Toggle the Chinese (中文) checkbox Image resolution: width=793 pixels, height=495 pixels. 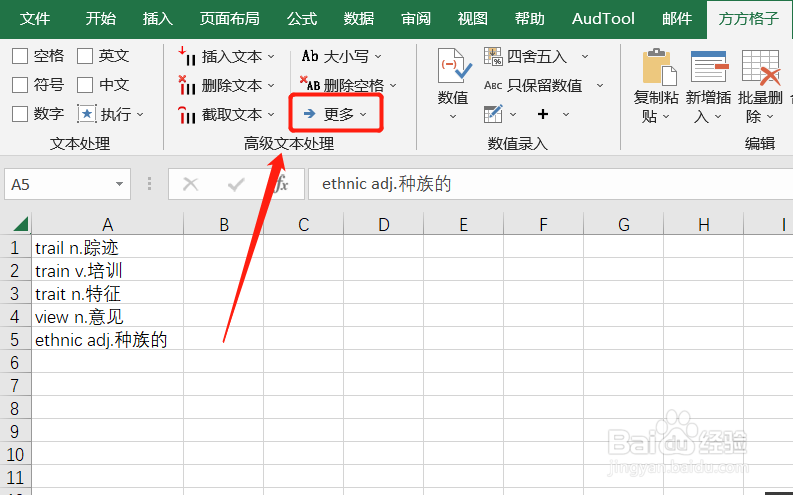point(84,84)
